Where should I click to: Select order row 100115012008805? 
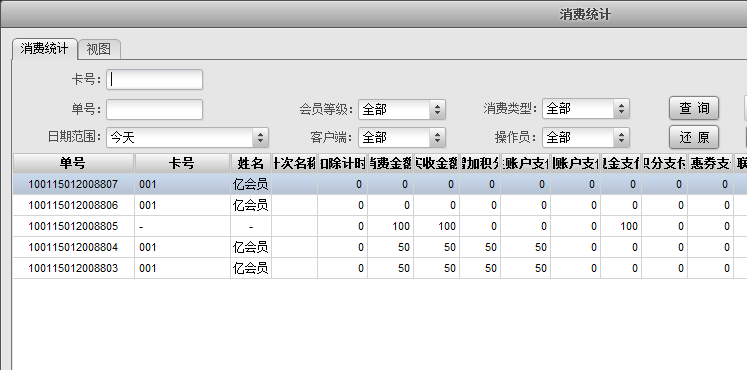(x=379, y=226)
